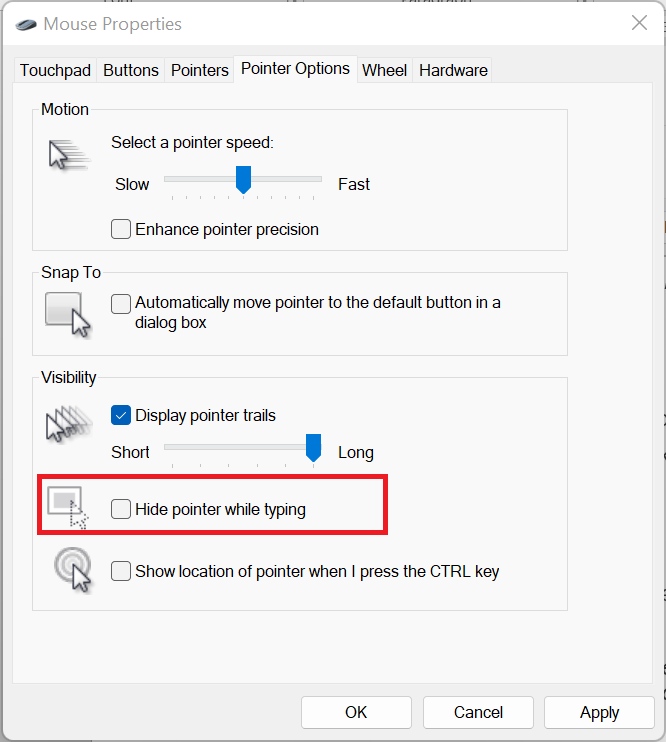Click the pointer speed slider thumb
Screen dimensions: 666x742
coord(242,180)
